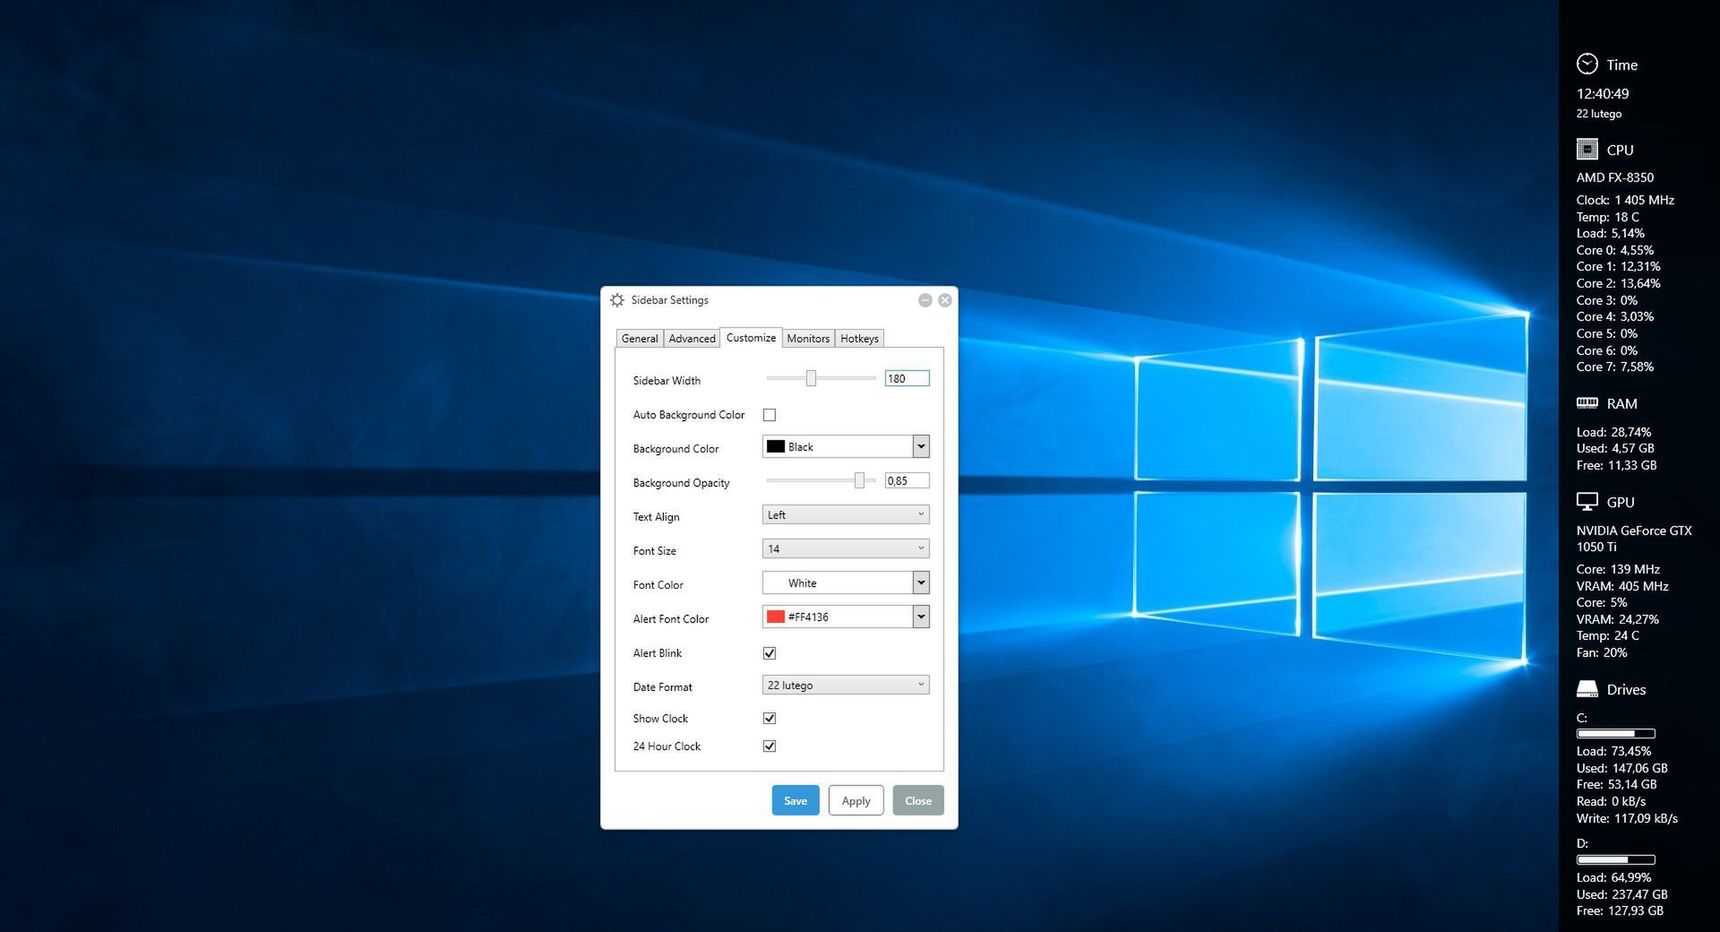The width and height of the screenshot is (1720, 932).
Task: Disable the Show Clock checkbox
Action: click(x=769, y=718)
